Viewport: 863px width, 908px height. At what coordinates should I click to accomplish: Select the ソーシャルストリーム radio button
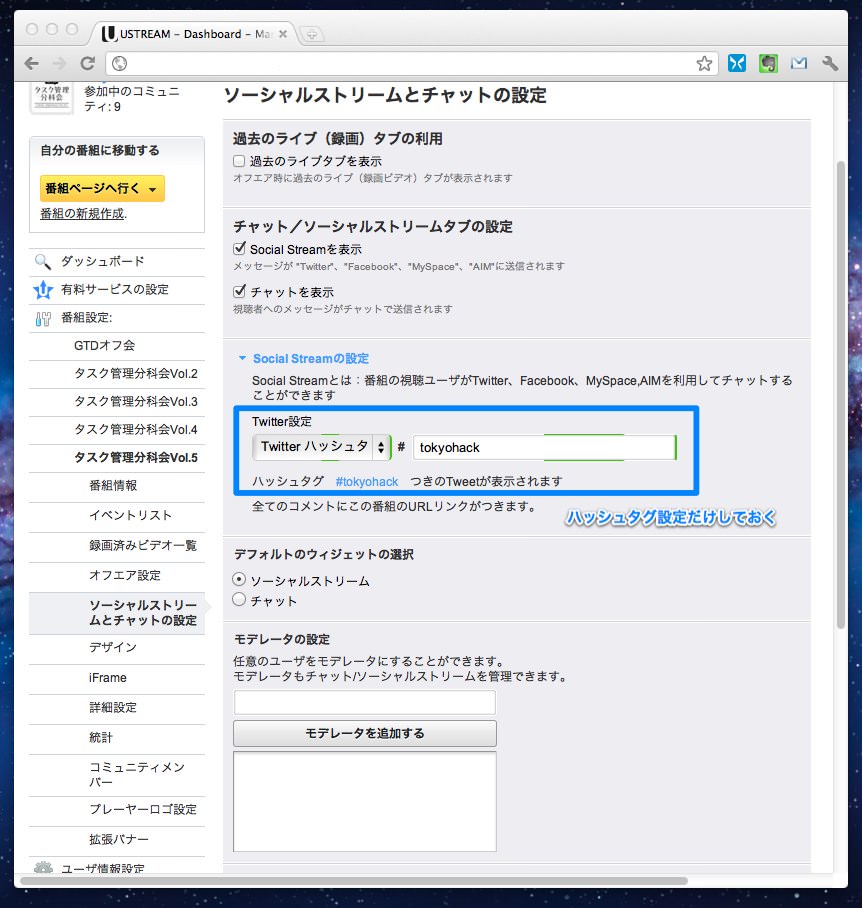239,580
